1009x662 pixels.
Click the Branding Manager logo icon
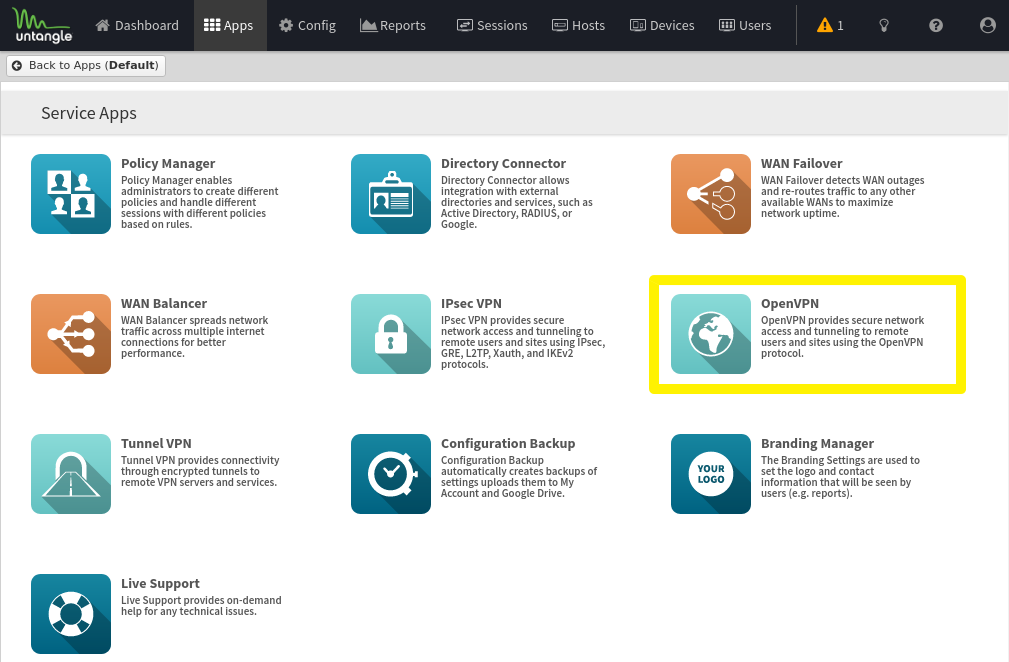710,474
